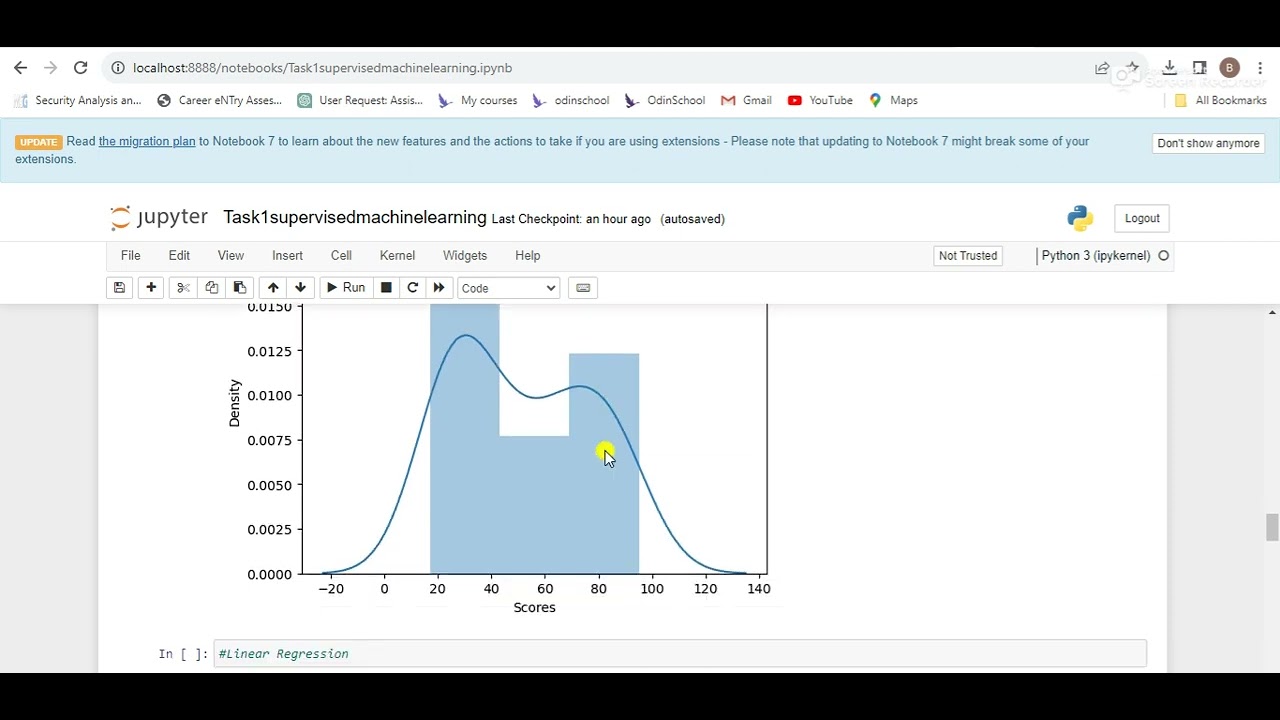Open the Help menu

click(x=528, y=256)
